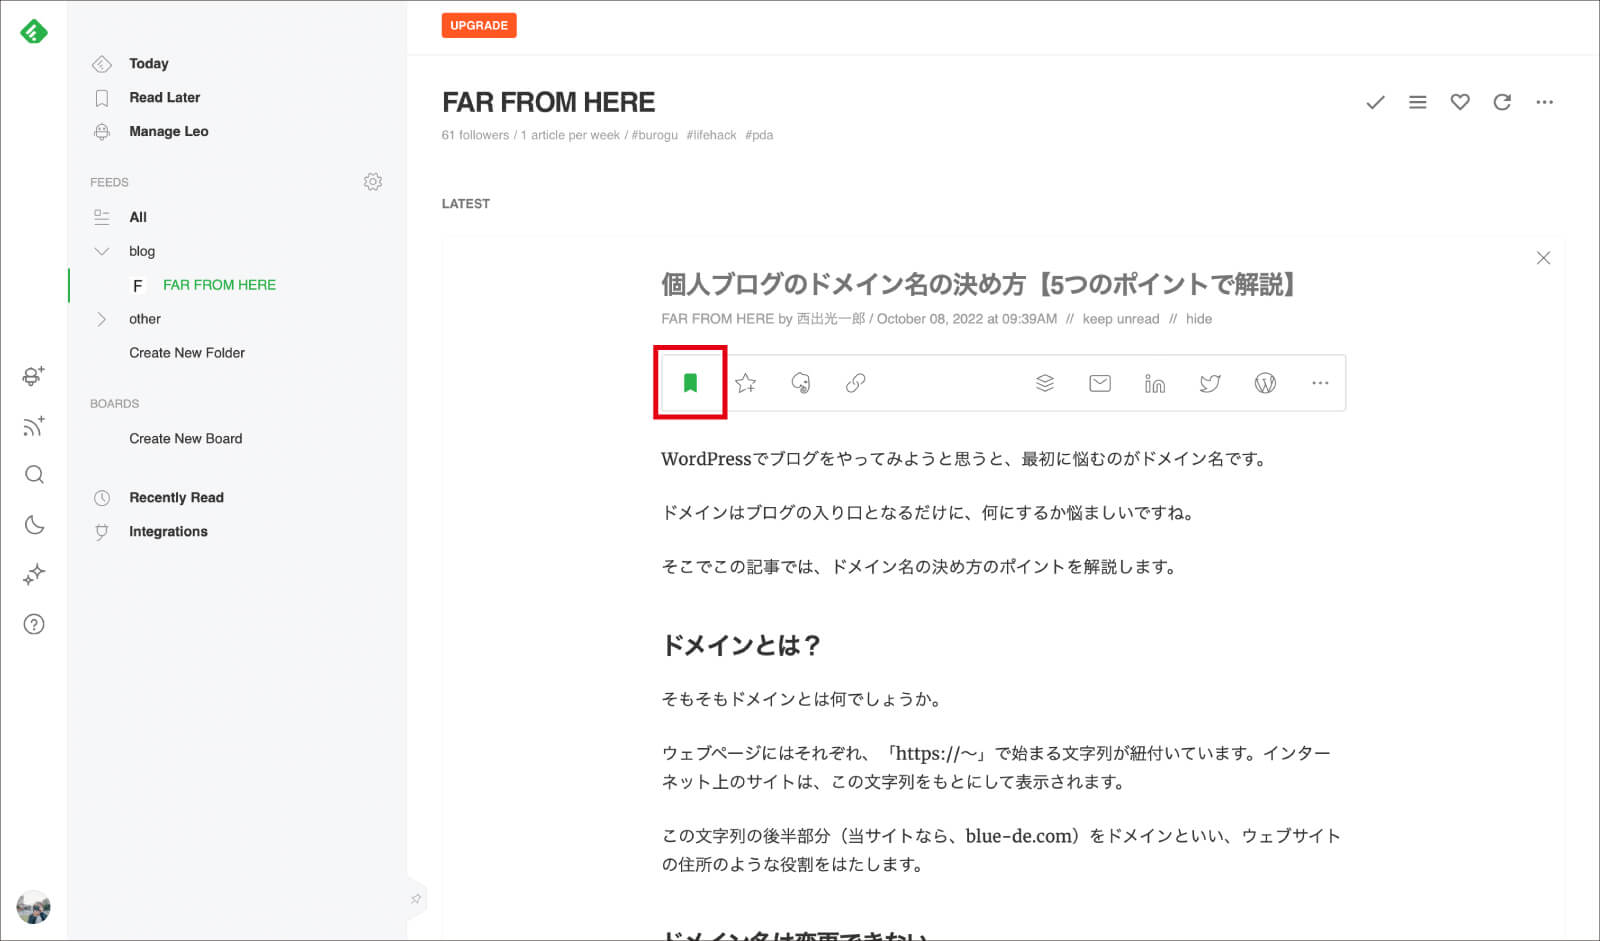Click the #pda tag
Image resolution: width=1600 pixels, height=941 pixels.
pyautogui.click(x=759, y=135)
